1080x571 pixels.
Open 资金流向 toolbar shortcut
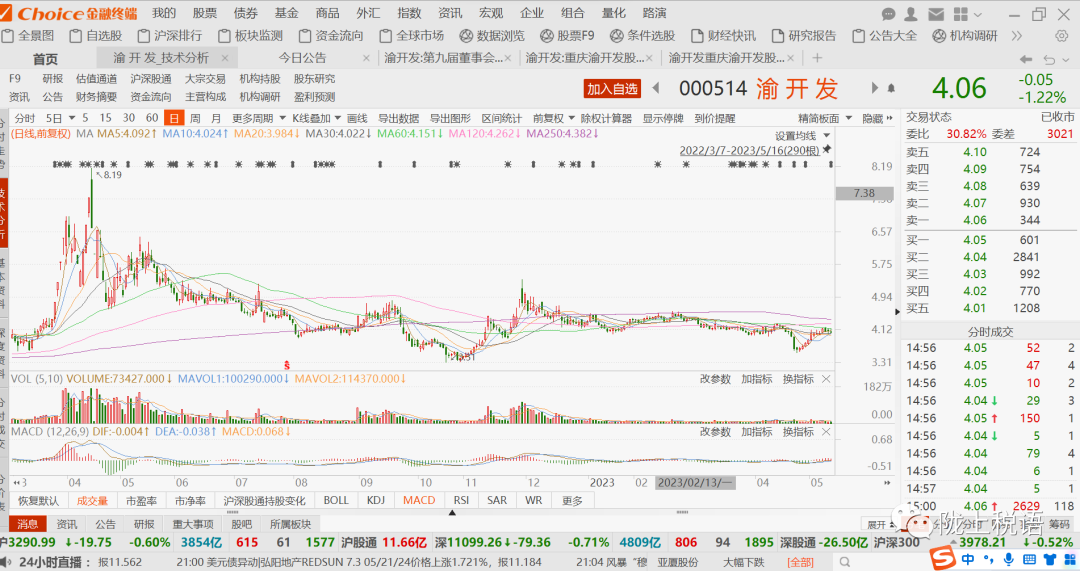[331, 36]
